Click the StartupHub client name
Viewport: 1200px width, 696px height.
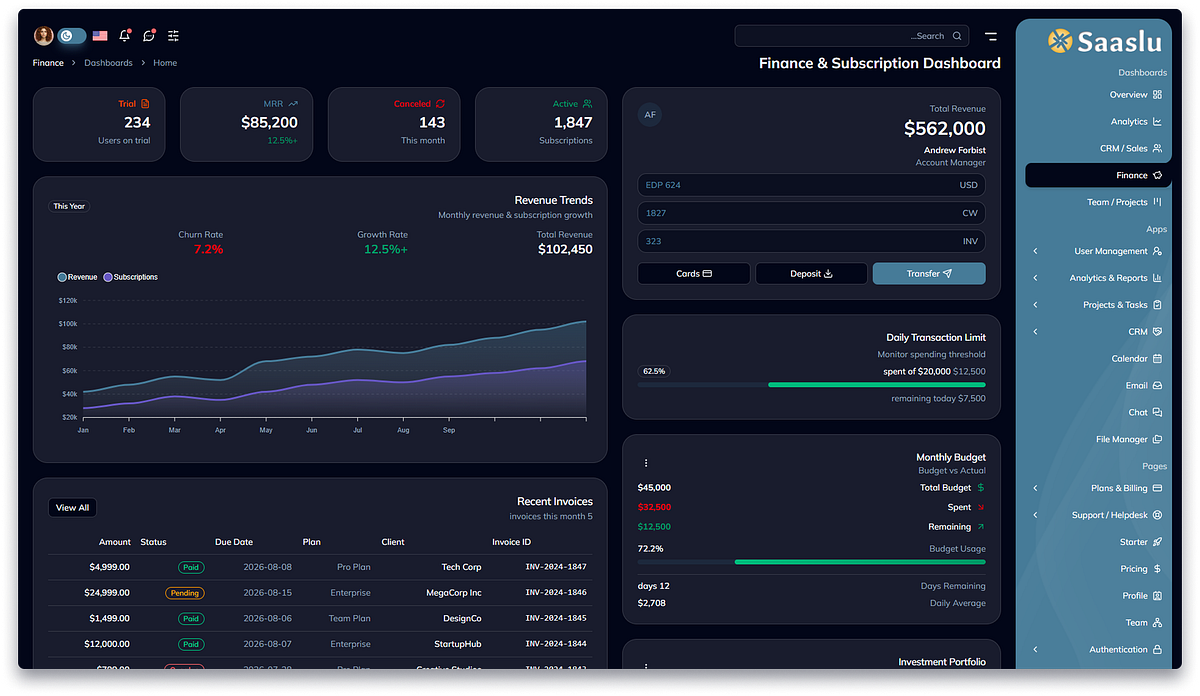pyautogui.click(x=458, y=645)
